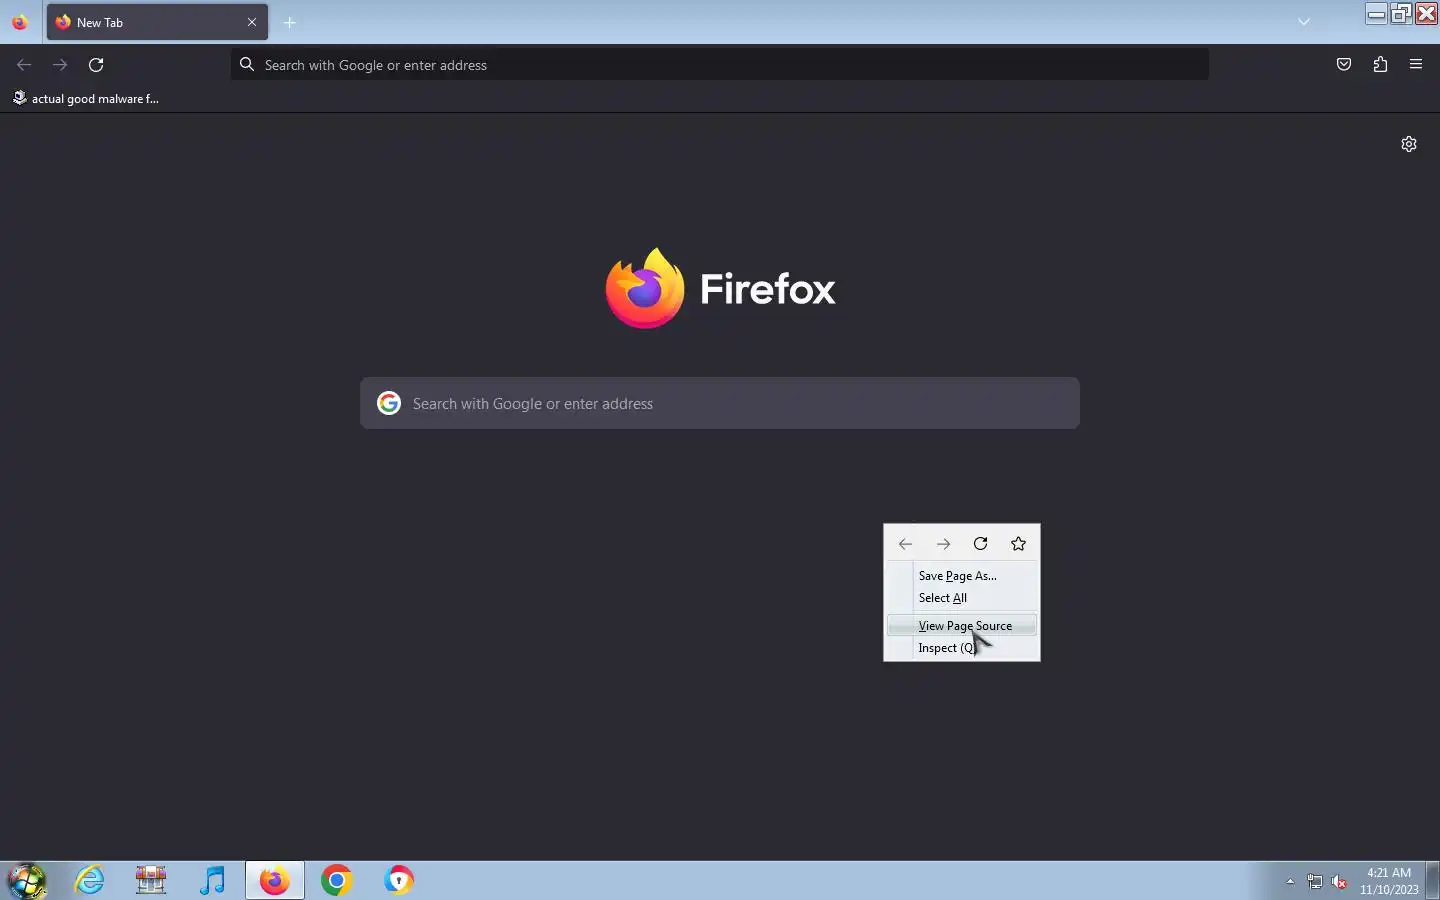Reload the page using toolbar refresh icon
1440x900 pixels.
pos(96,65)
